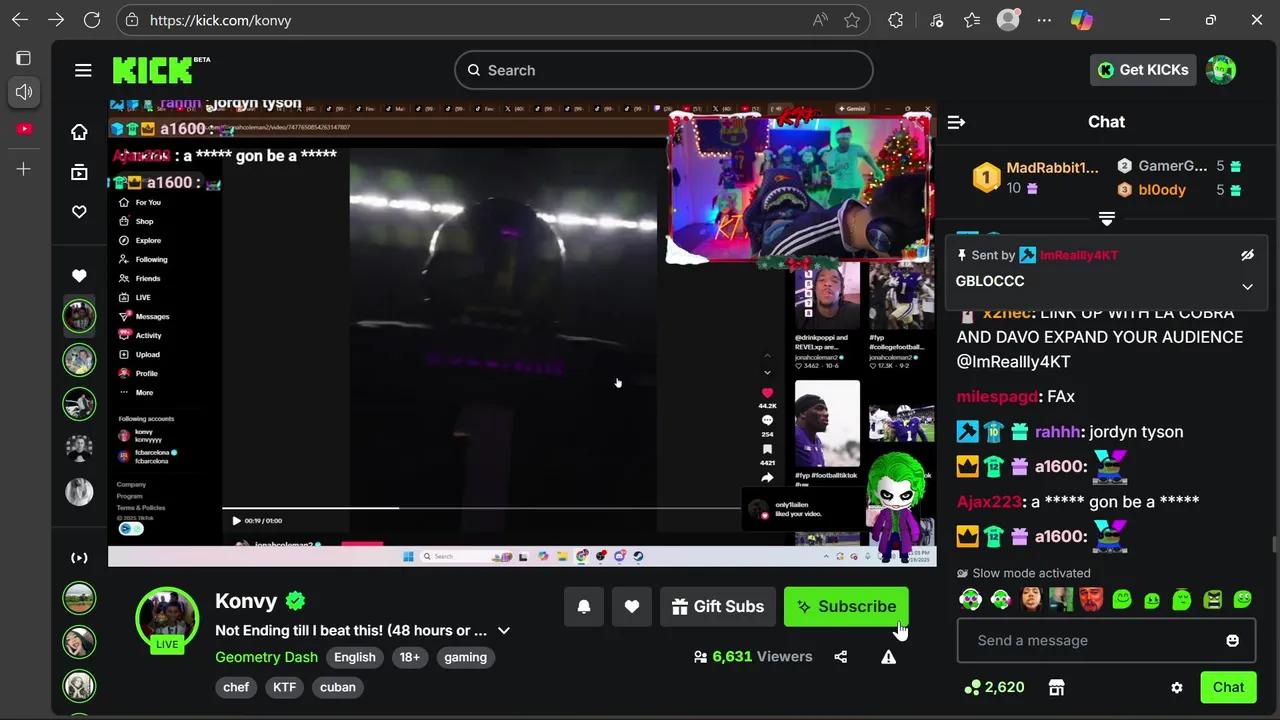
Task: Open browser extensions puzzle icon
Action: [896, 20]
